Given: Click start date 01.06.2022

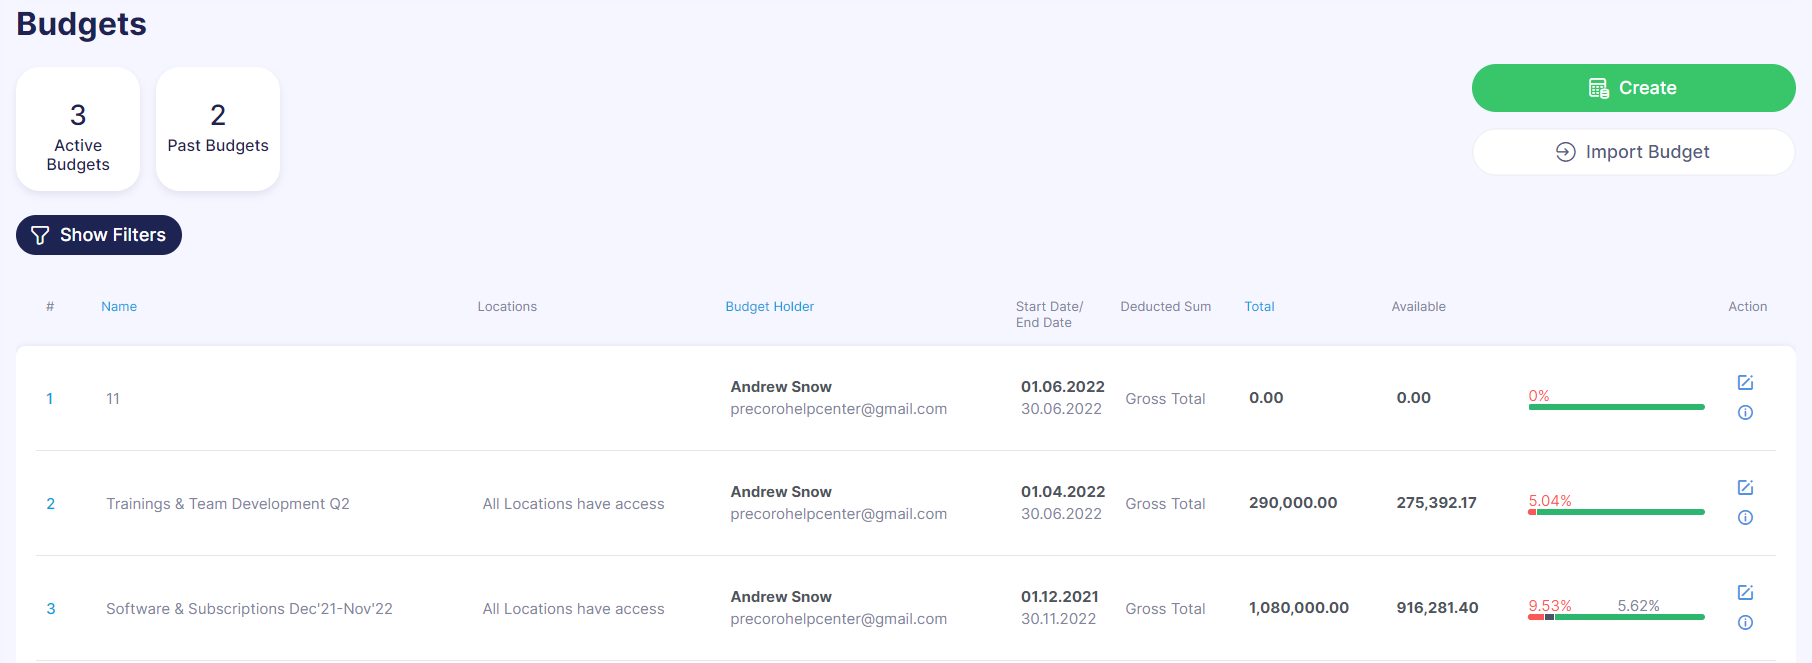Looking at the screenshot, I should [x=1063, y=387].
